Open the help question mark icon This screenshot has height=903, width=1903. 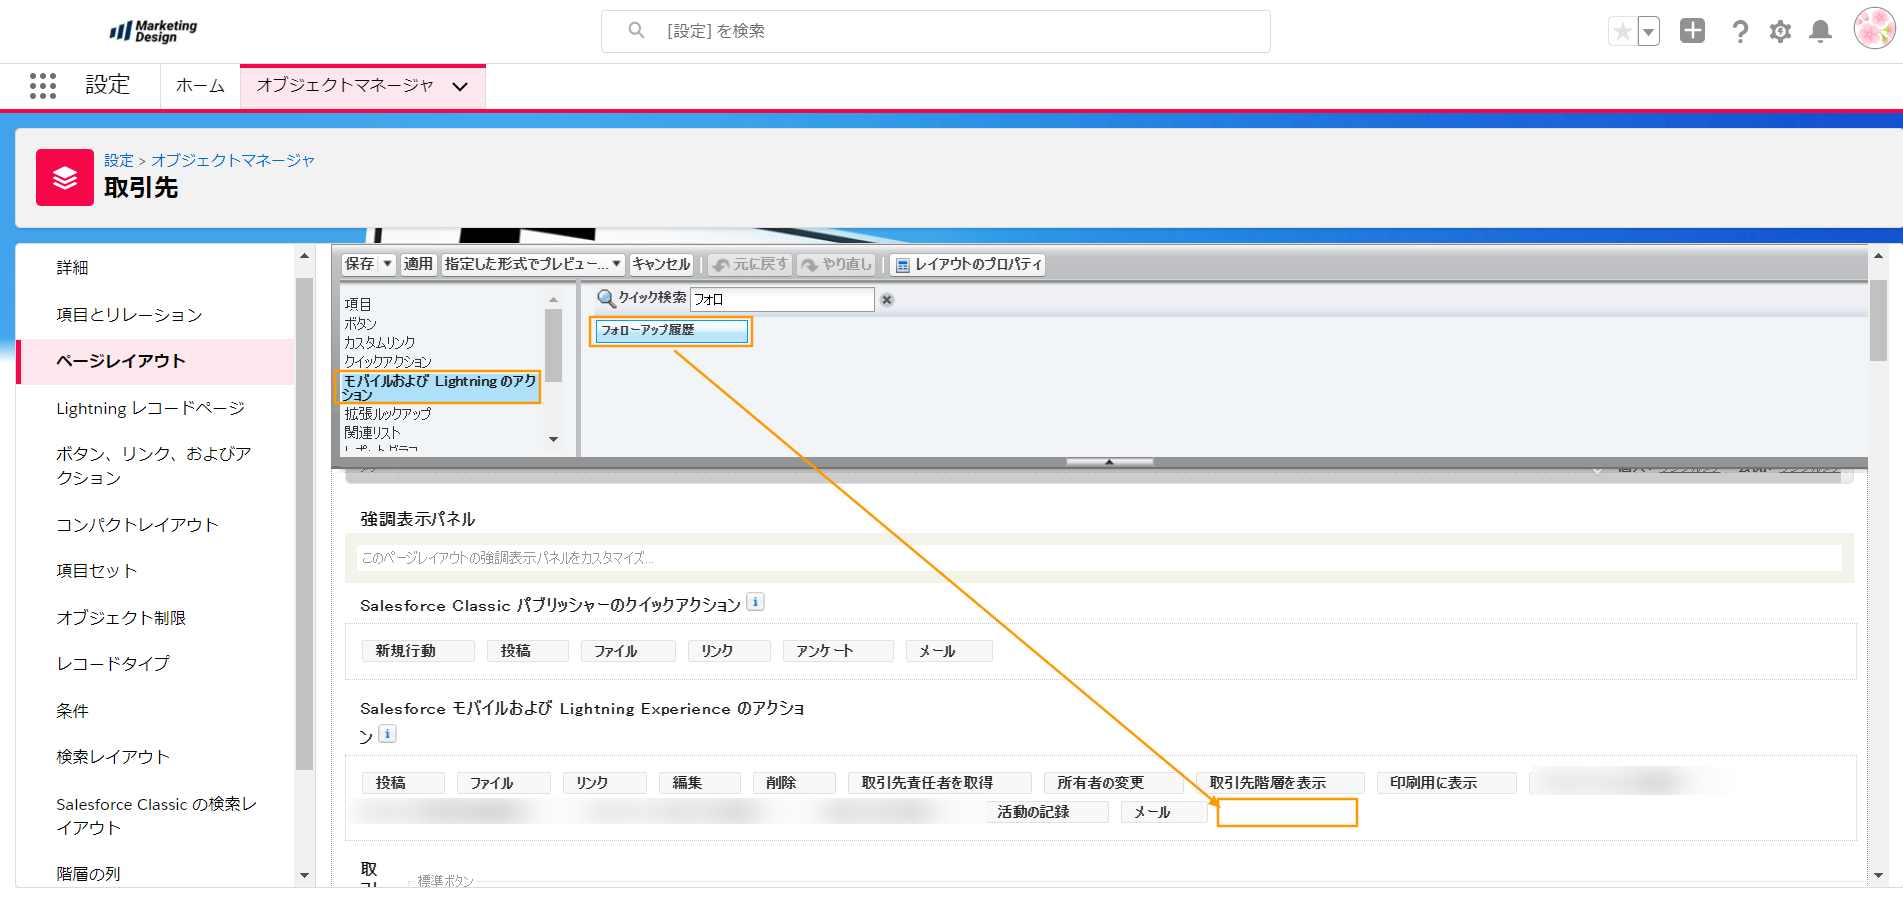click(x=1740, y=32)
